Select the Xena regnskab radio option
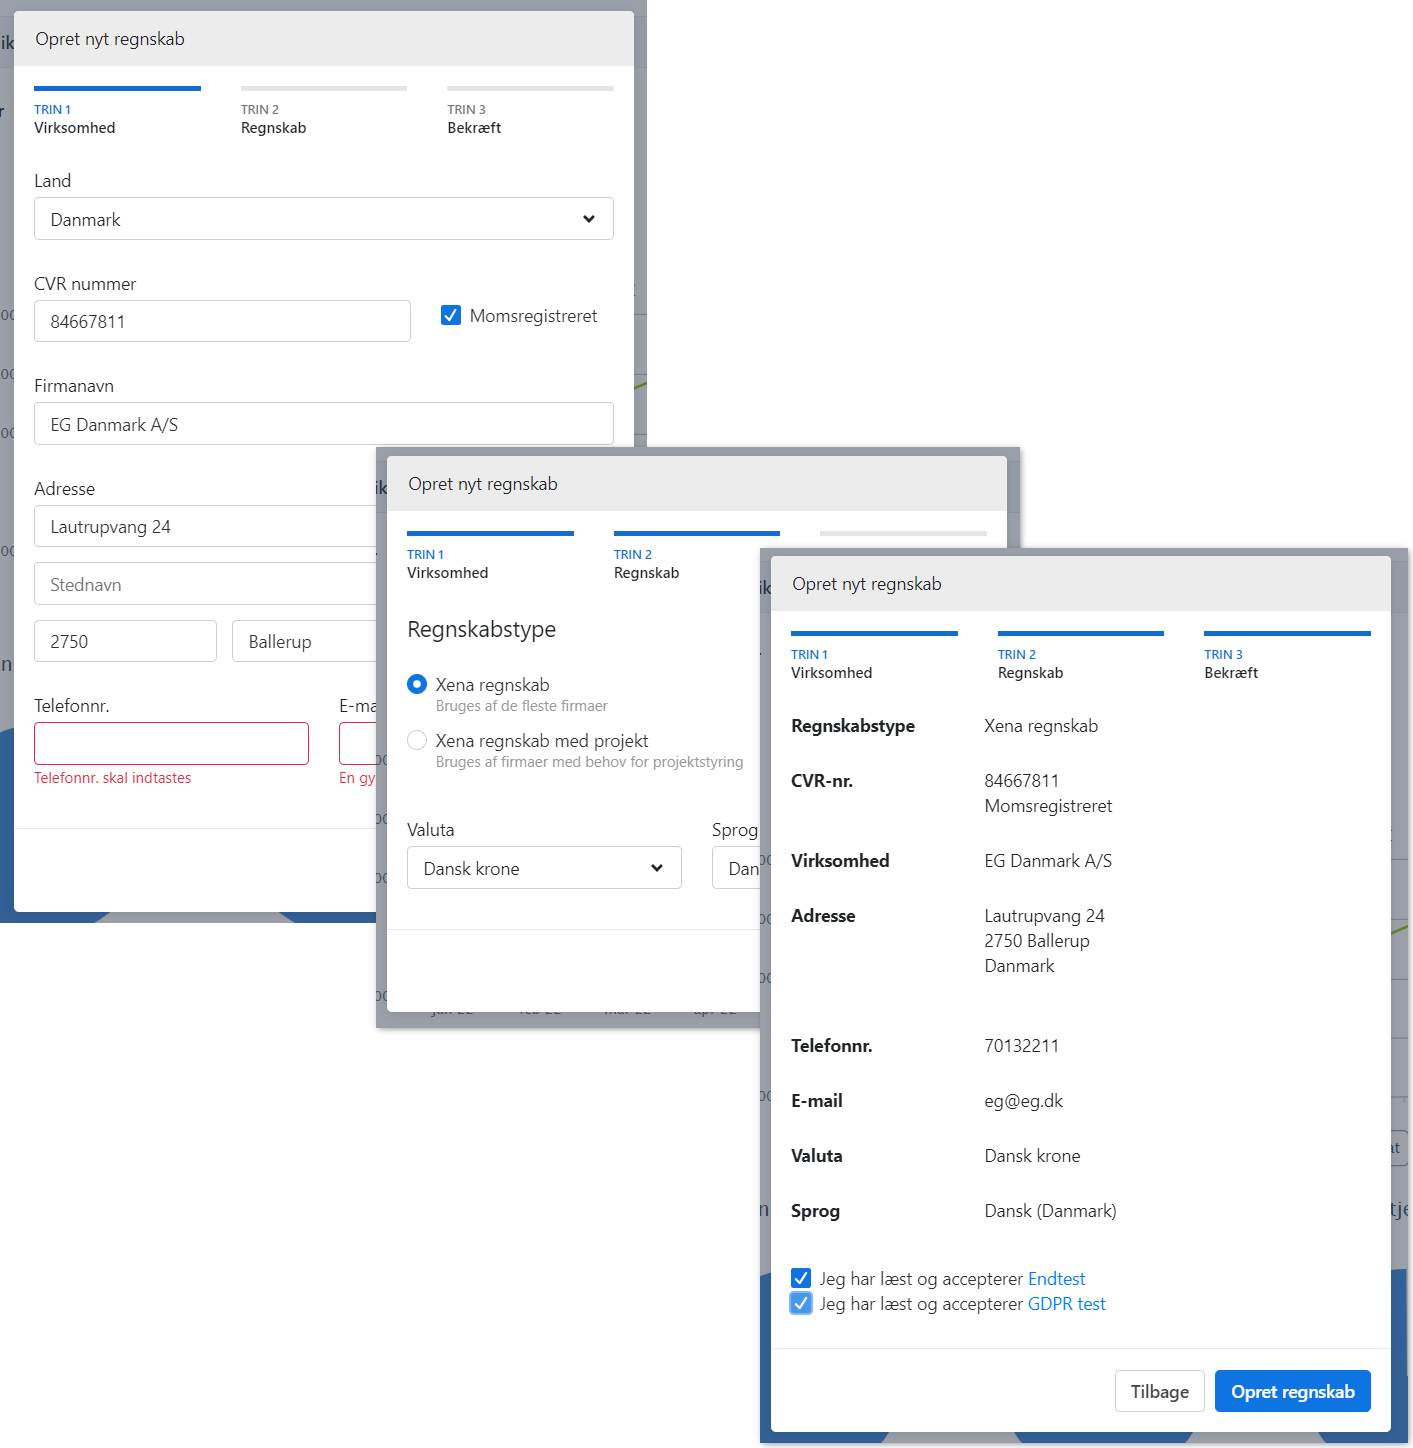Screen dimensions: 1413x1448 [417, 684]
